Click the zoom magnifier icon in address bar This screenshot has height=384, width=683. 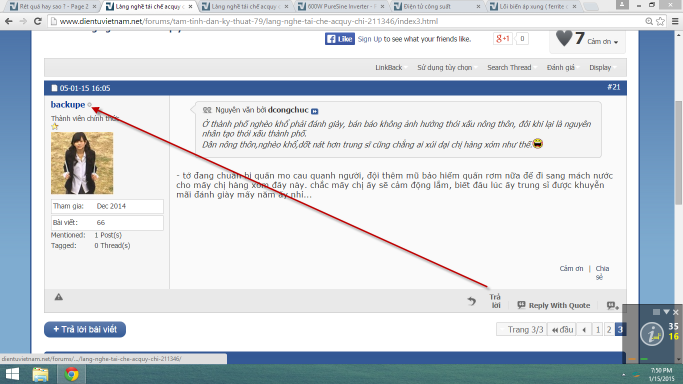(649, 21)
